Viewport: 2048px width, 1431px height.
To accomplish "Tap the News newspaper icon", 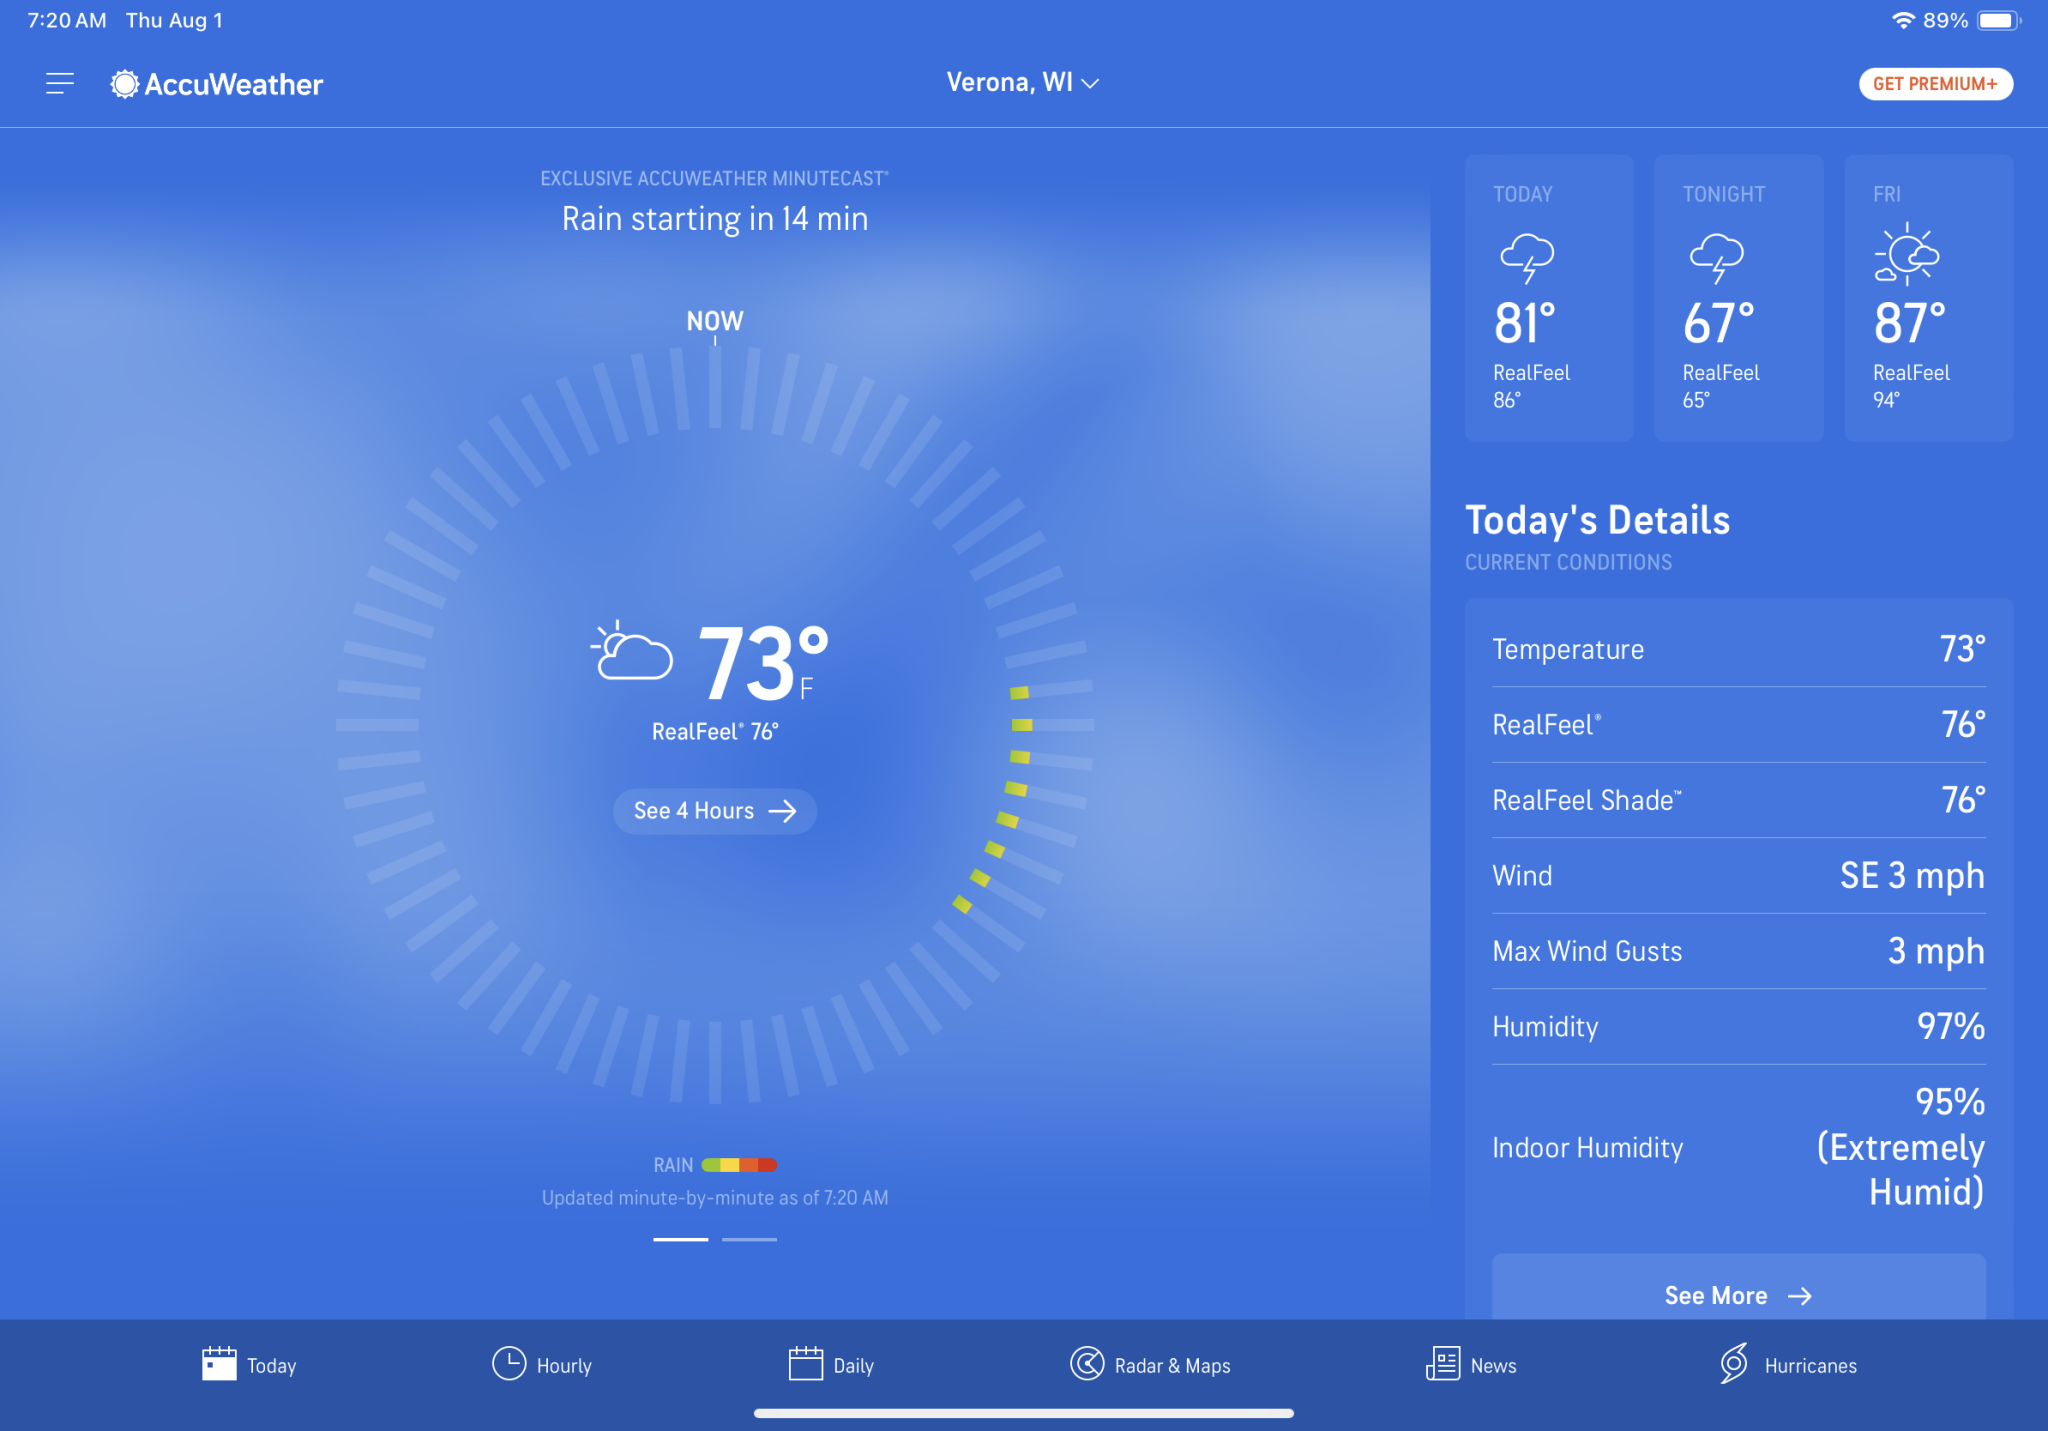I will [1442, 1364].
